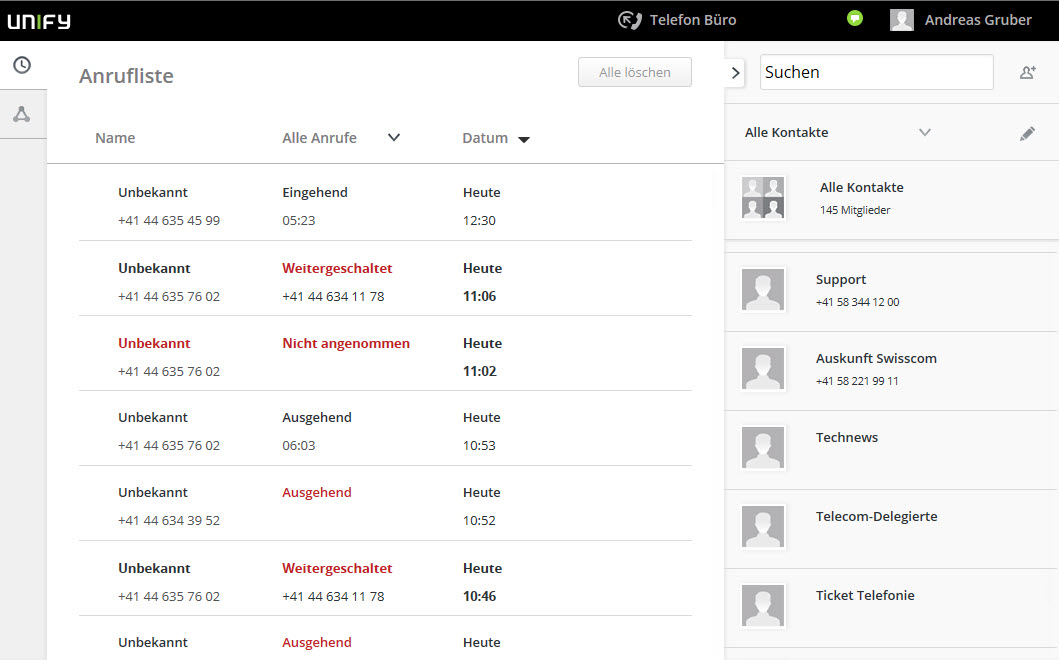Click Andreas Gruber's profile avatar
This screenshot has width=1059, height=660.
point(901,20)
